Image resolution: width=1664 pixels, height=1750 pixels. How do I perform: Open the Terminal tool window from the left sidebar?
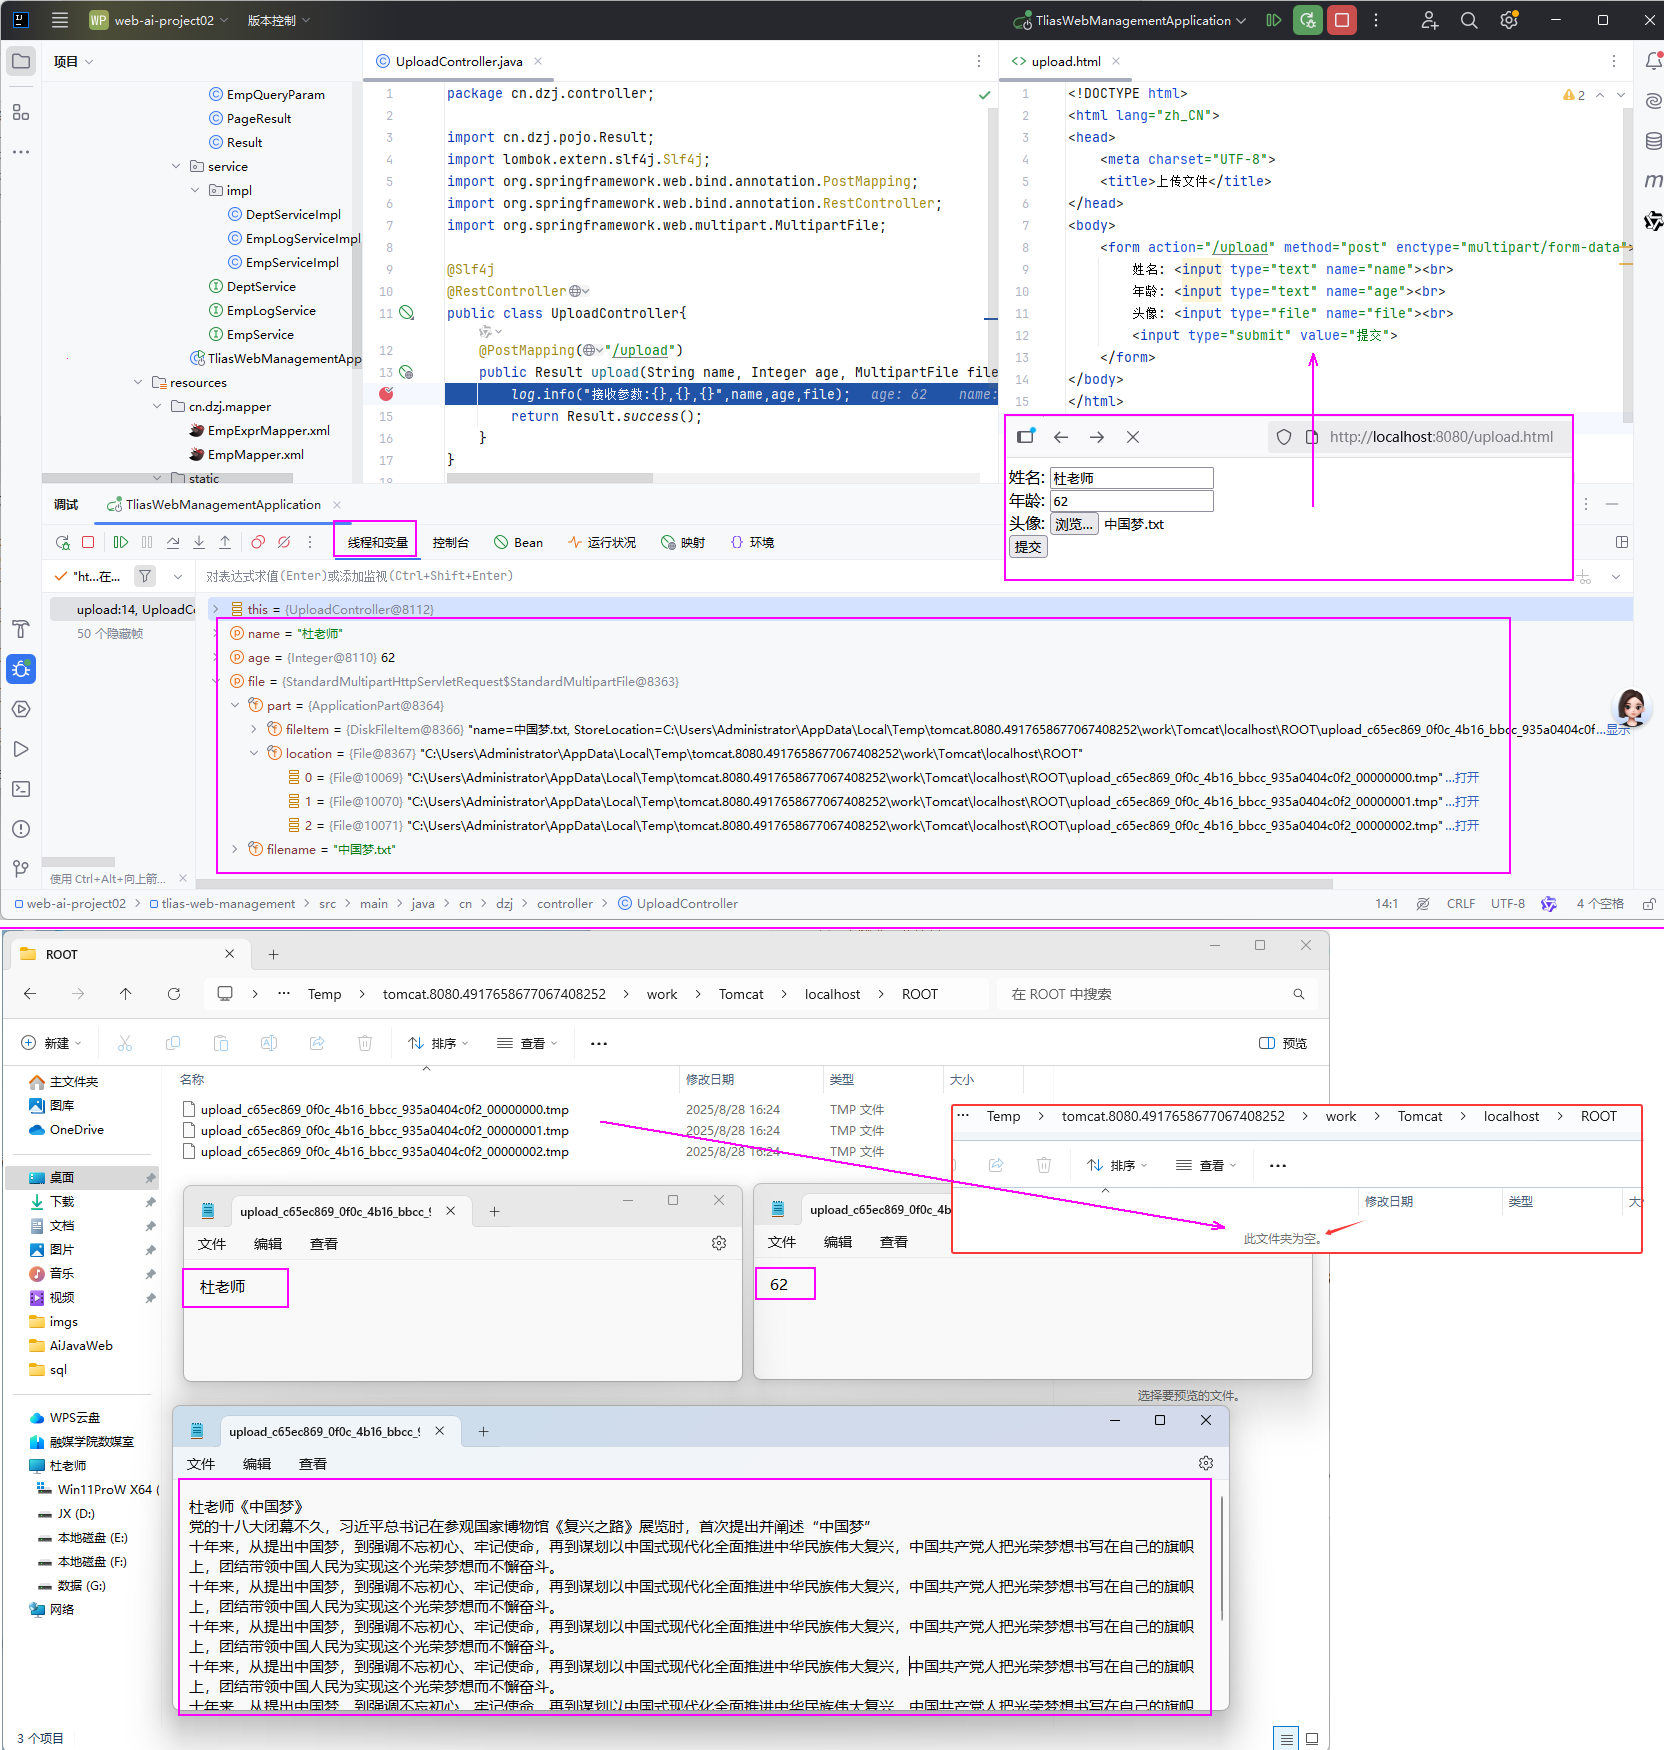(x=21, y=789)
